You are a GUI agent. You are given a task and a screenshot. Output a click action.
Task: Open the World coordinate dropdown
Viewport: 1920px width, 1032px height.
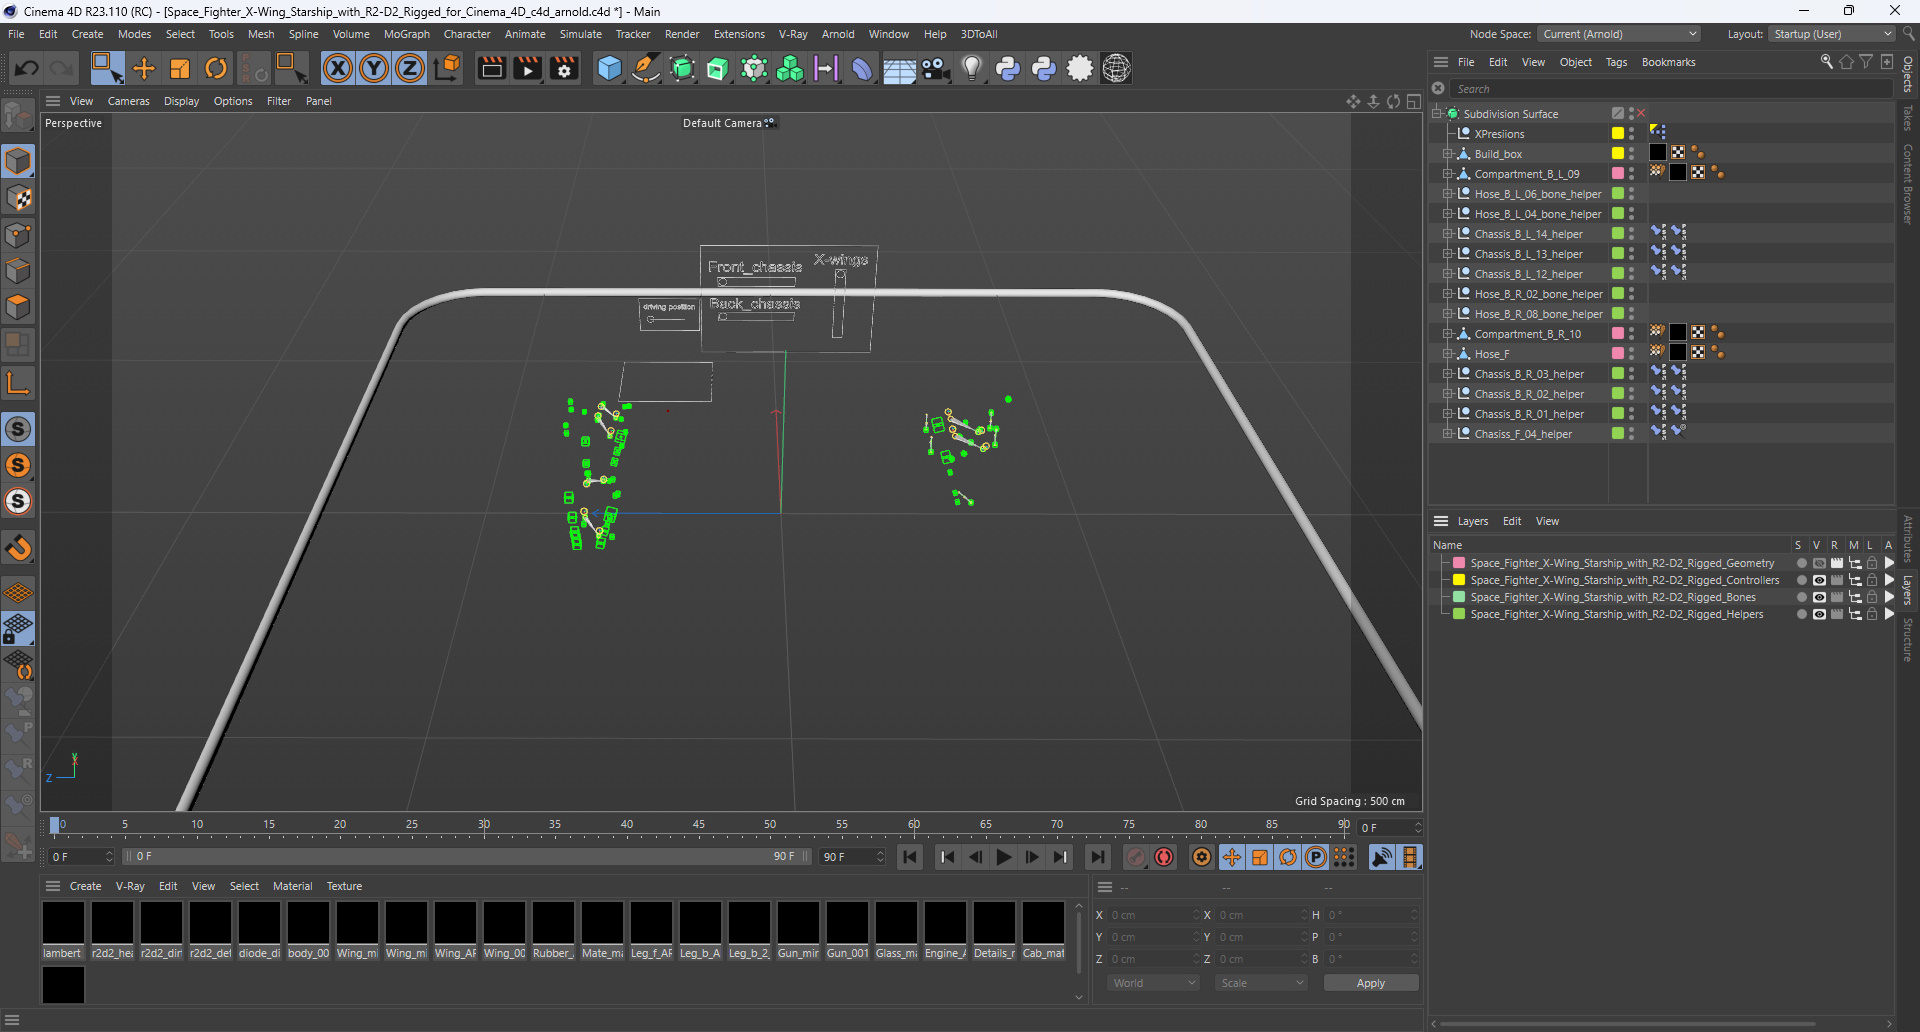click(1153, 983)
